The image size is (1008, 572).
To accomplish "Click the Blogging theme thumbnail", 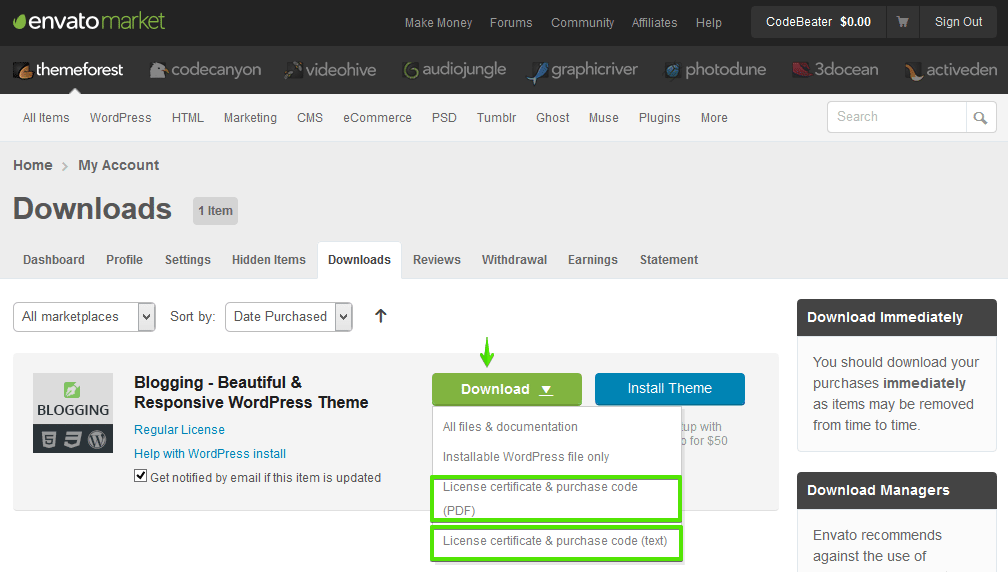I will [x=73, y=413].
